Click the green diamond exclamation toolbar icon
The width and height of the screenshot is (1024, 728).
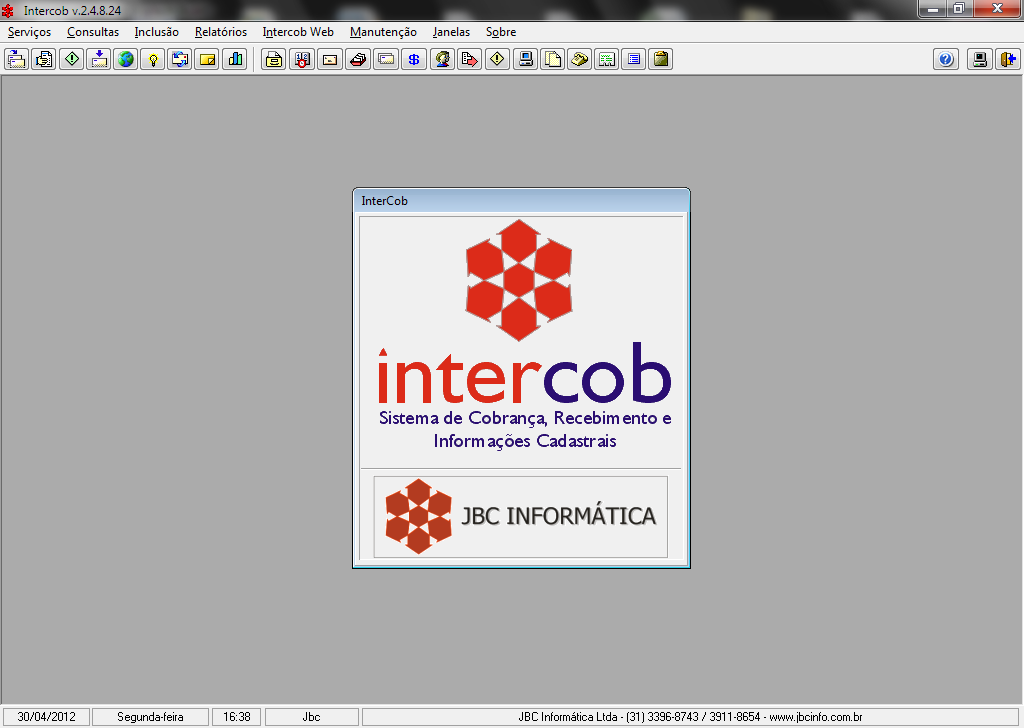pyautogui.click(x=71, y=59)
